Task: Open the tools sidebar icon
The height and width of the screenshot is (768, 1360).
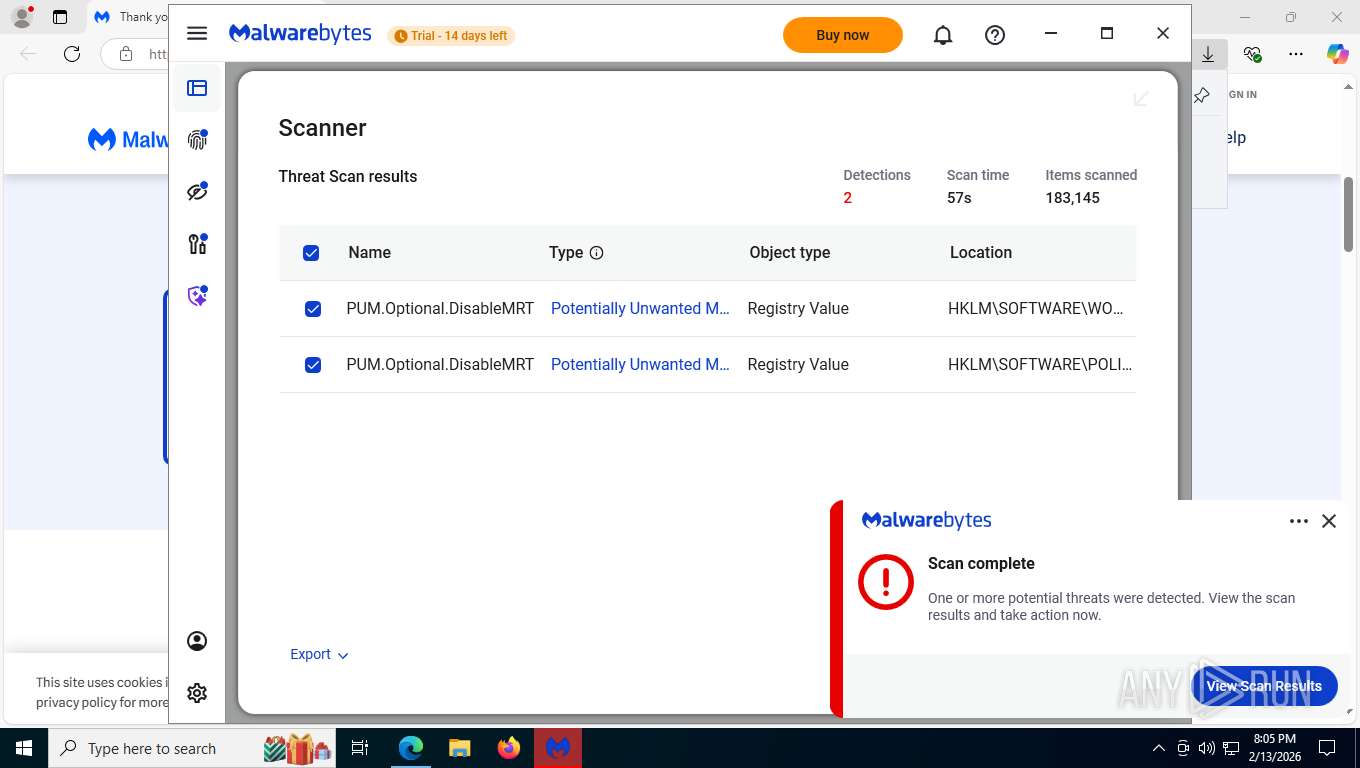Action: (x=197, y=244)
